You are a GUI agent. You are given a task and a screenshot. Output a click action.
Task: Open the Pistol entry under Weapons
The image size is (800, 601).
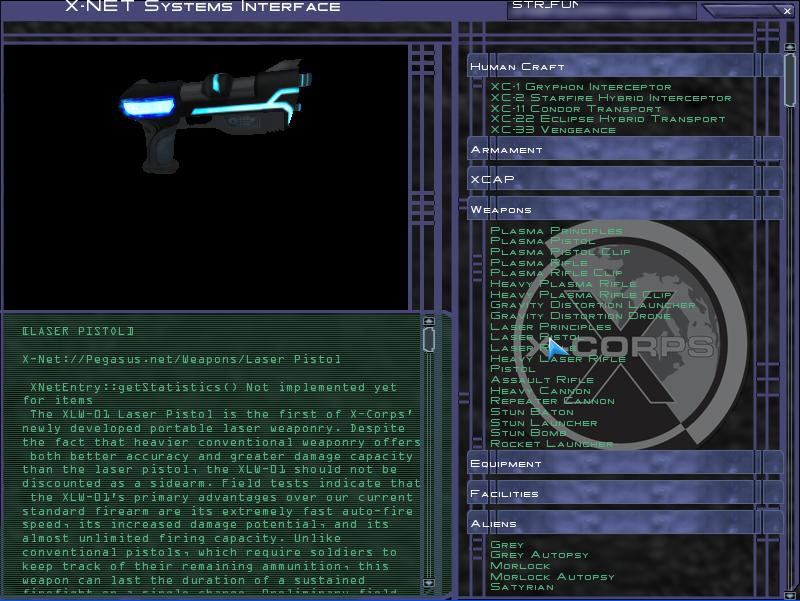click(x=513, y=368)
